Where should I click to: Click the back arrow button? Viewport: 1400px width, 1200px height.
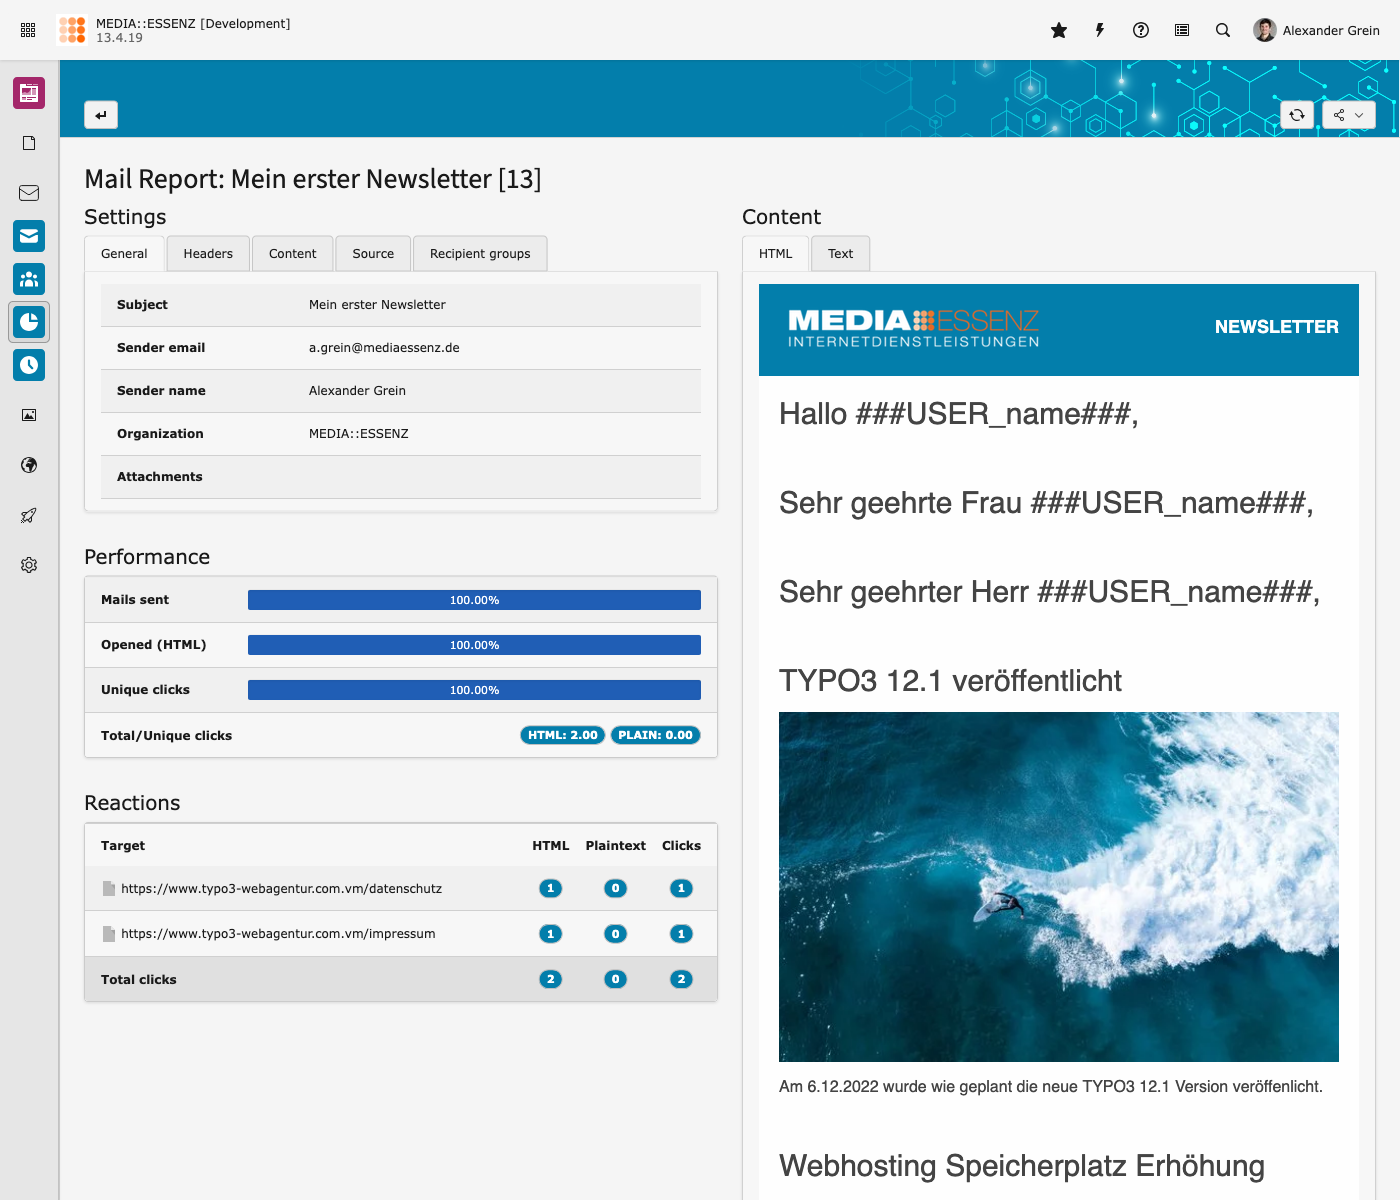(x=101, y=115)
